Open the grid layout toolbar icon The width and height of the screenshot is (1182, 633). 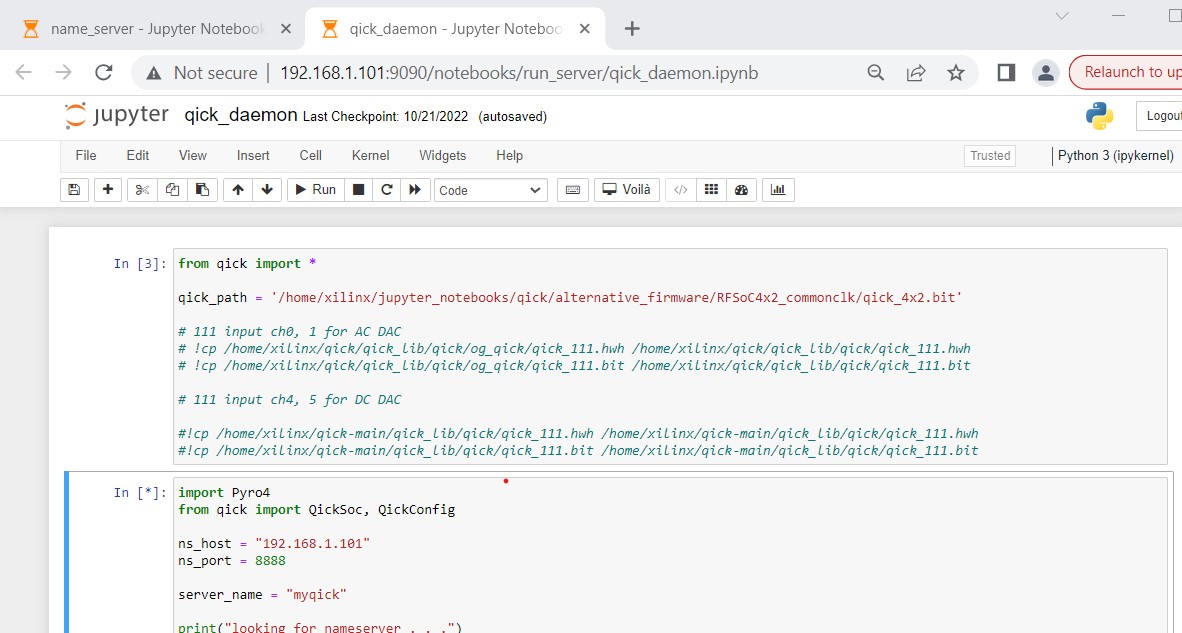pos(711,190)
